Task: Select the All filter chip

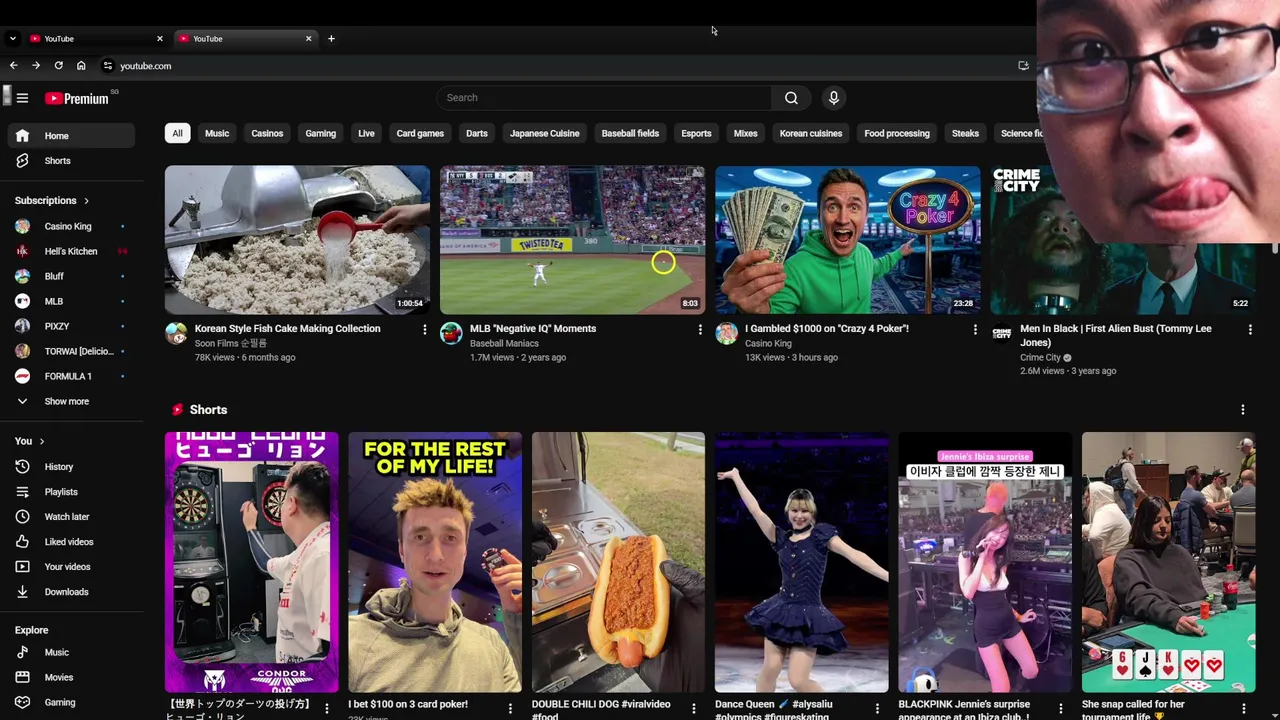Action: point(177,133)
